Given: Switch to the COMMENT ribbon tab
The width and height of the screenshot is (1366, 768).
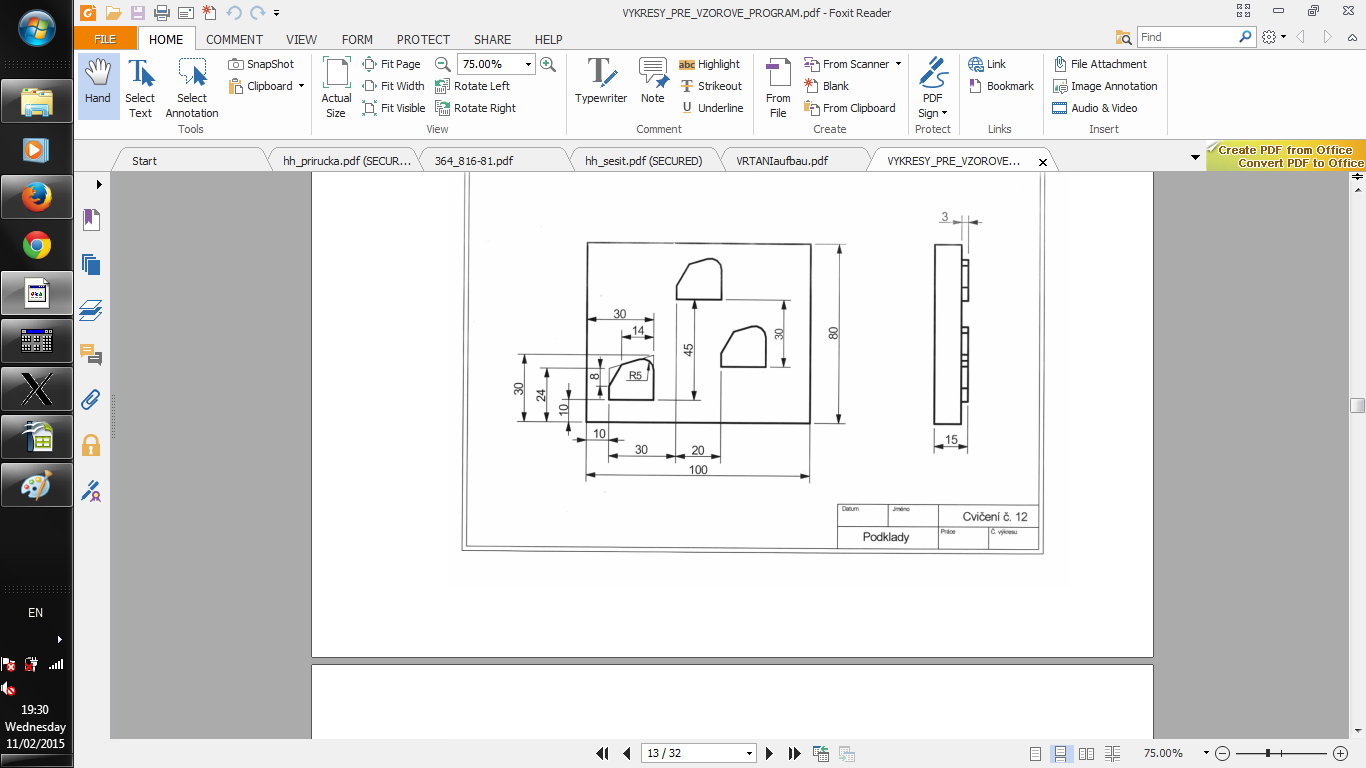Looking at the screenshot, I should (x=234, y=40).
